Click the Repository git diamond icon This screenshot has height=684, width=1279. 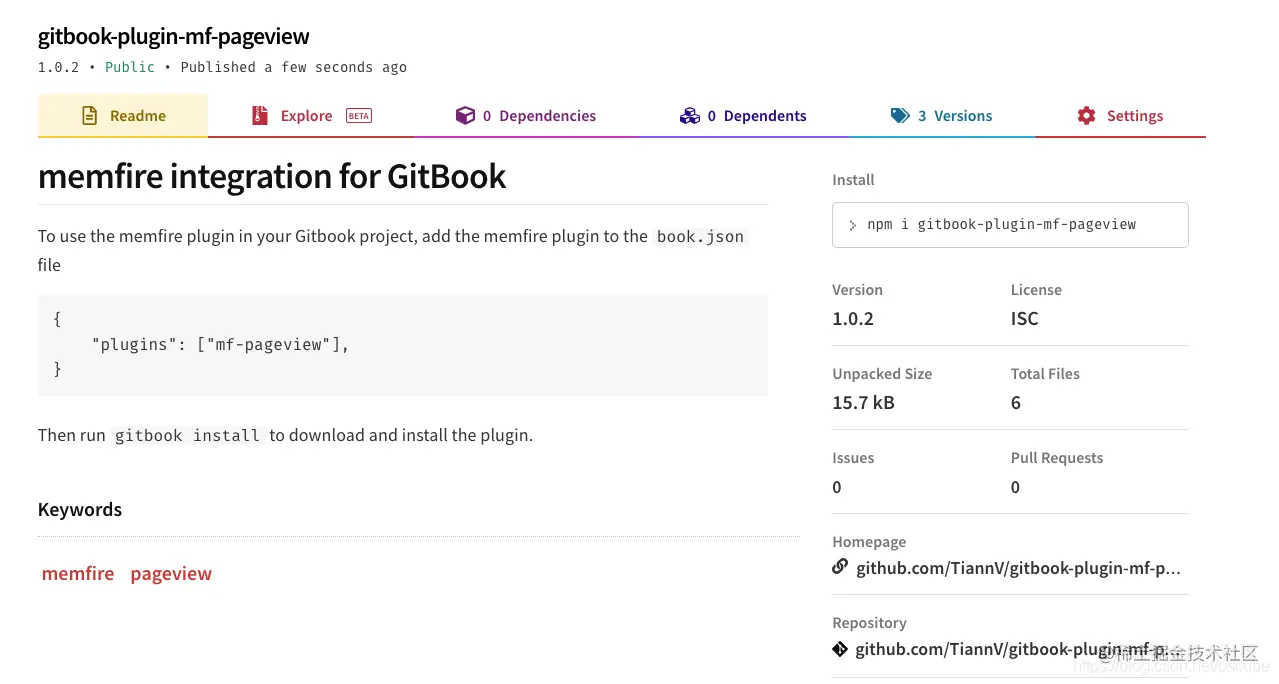840,649
